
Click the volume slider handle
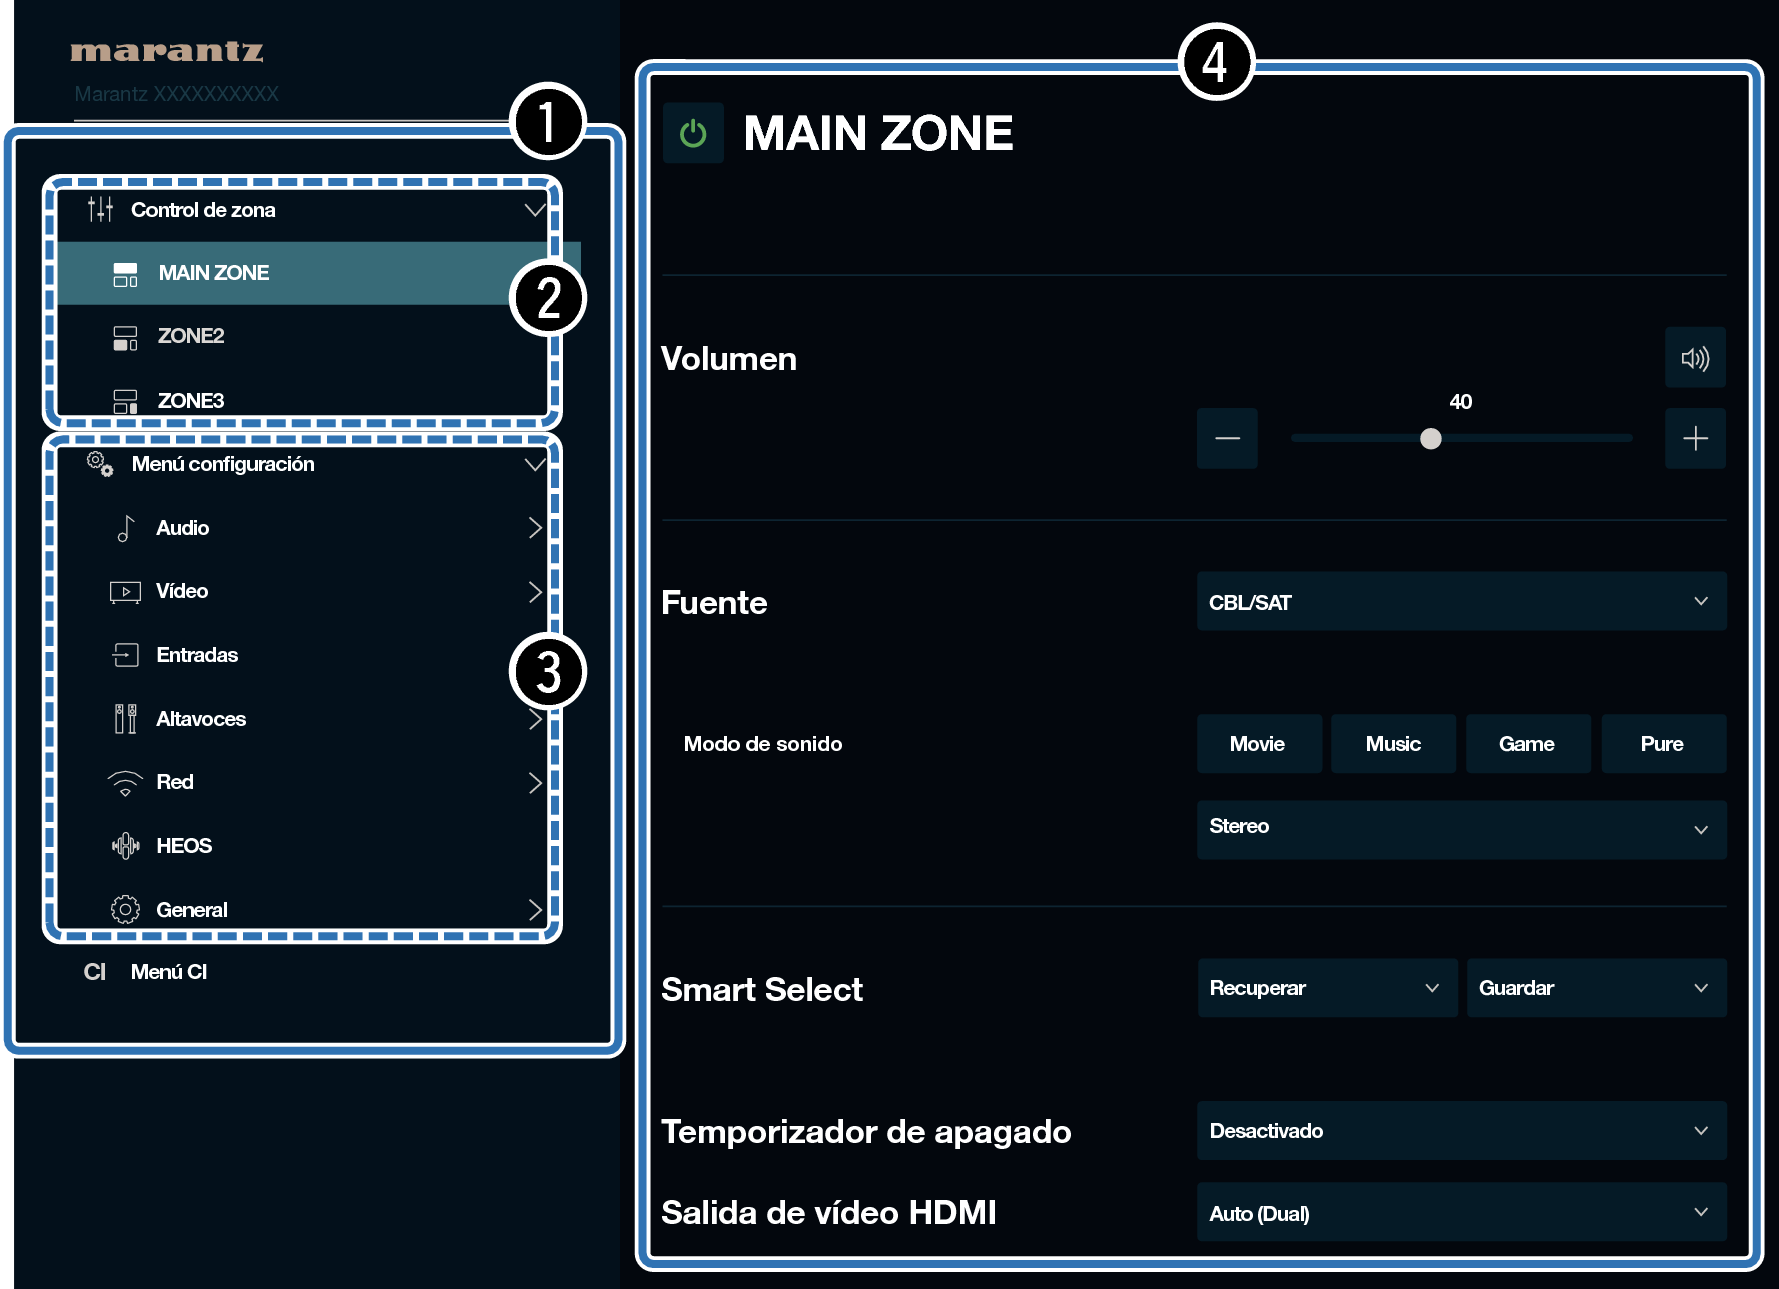1430,439
